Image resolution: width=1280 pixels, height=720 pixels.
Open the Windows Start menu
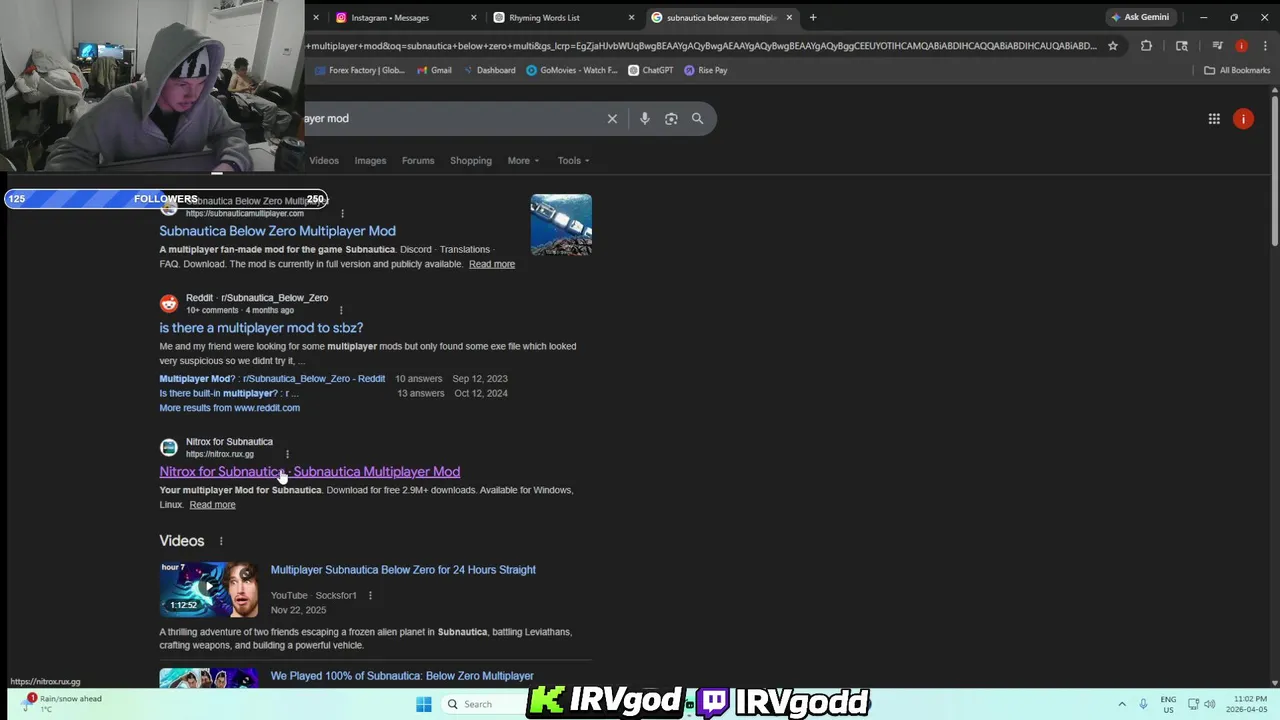point(424,704)
